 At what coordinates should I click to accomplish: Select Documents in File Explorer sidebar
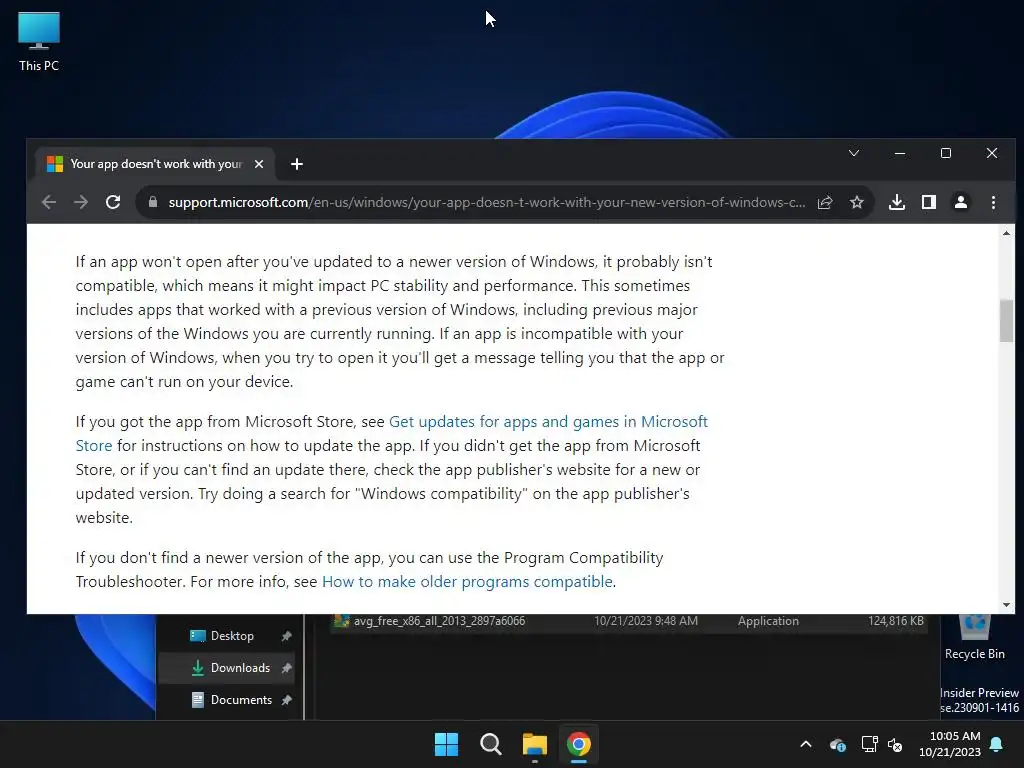coord(225,699)
